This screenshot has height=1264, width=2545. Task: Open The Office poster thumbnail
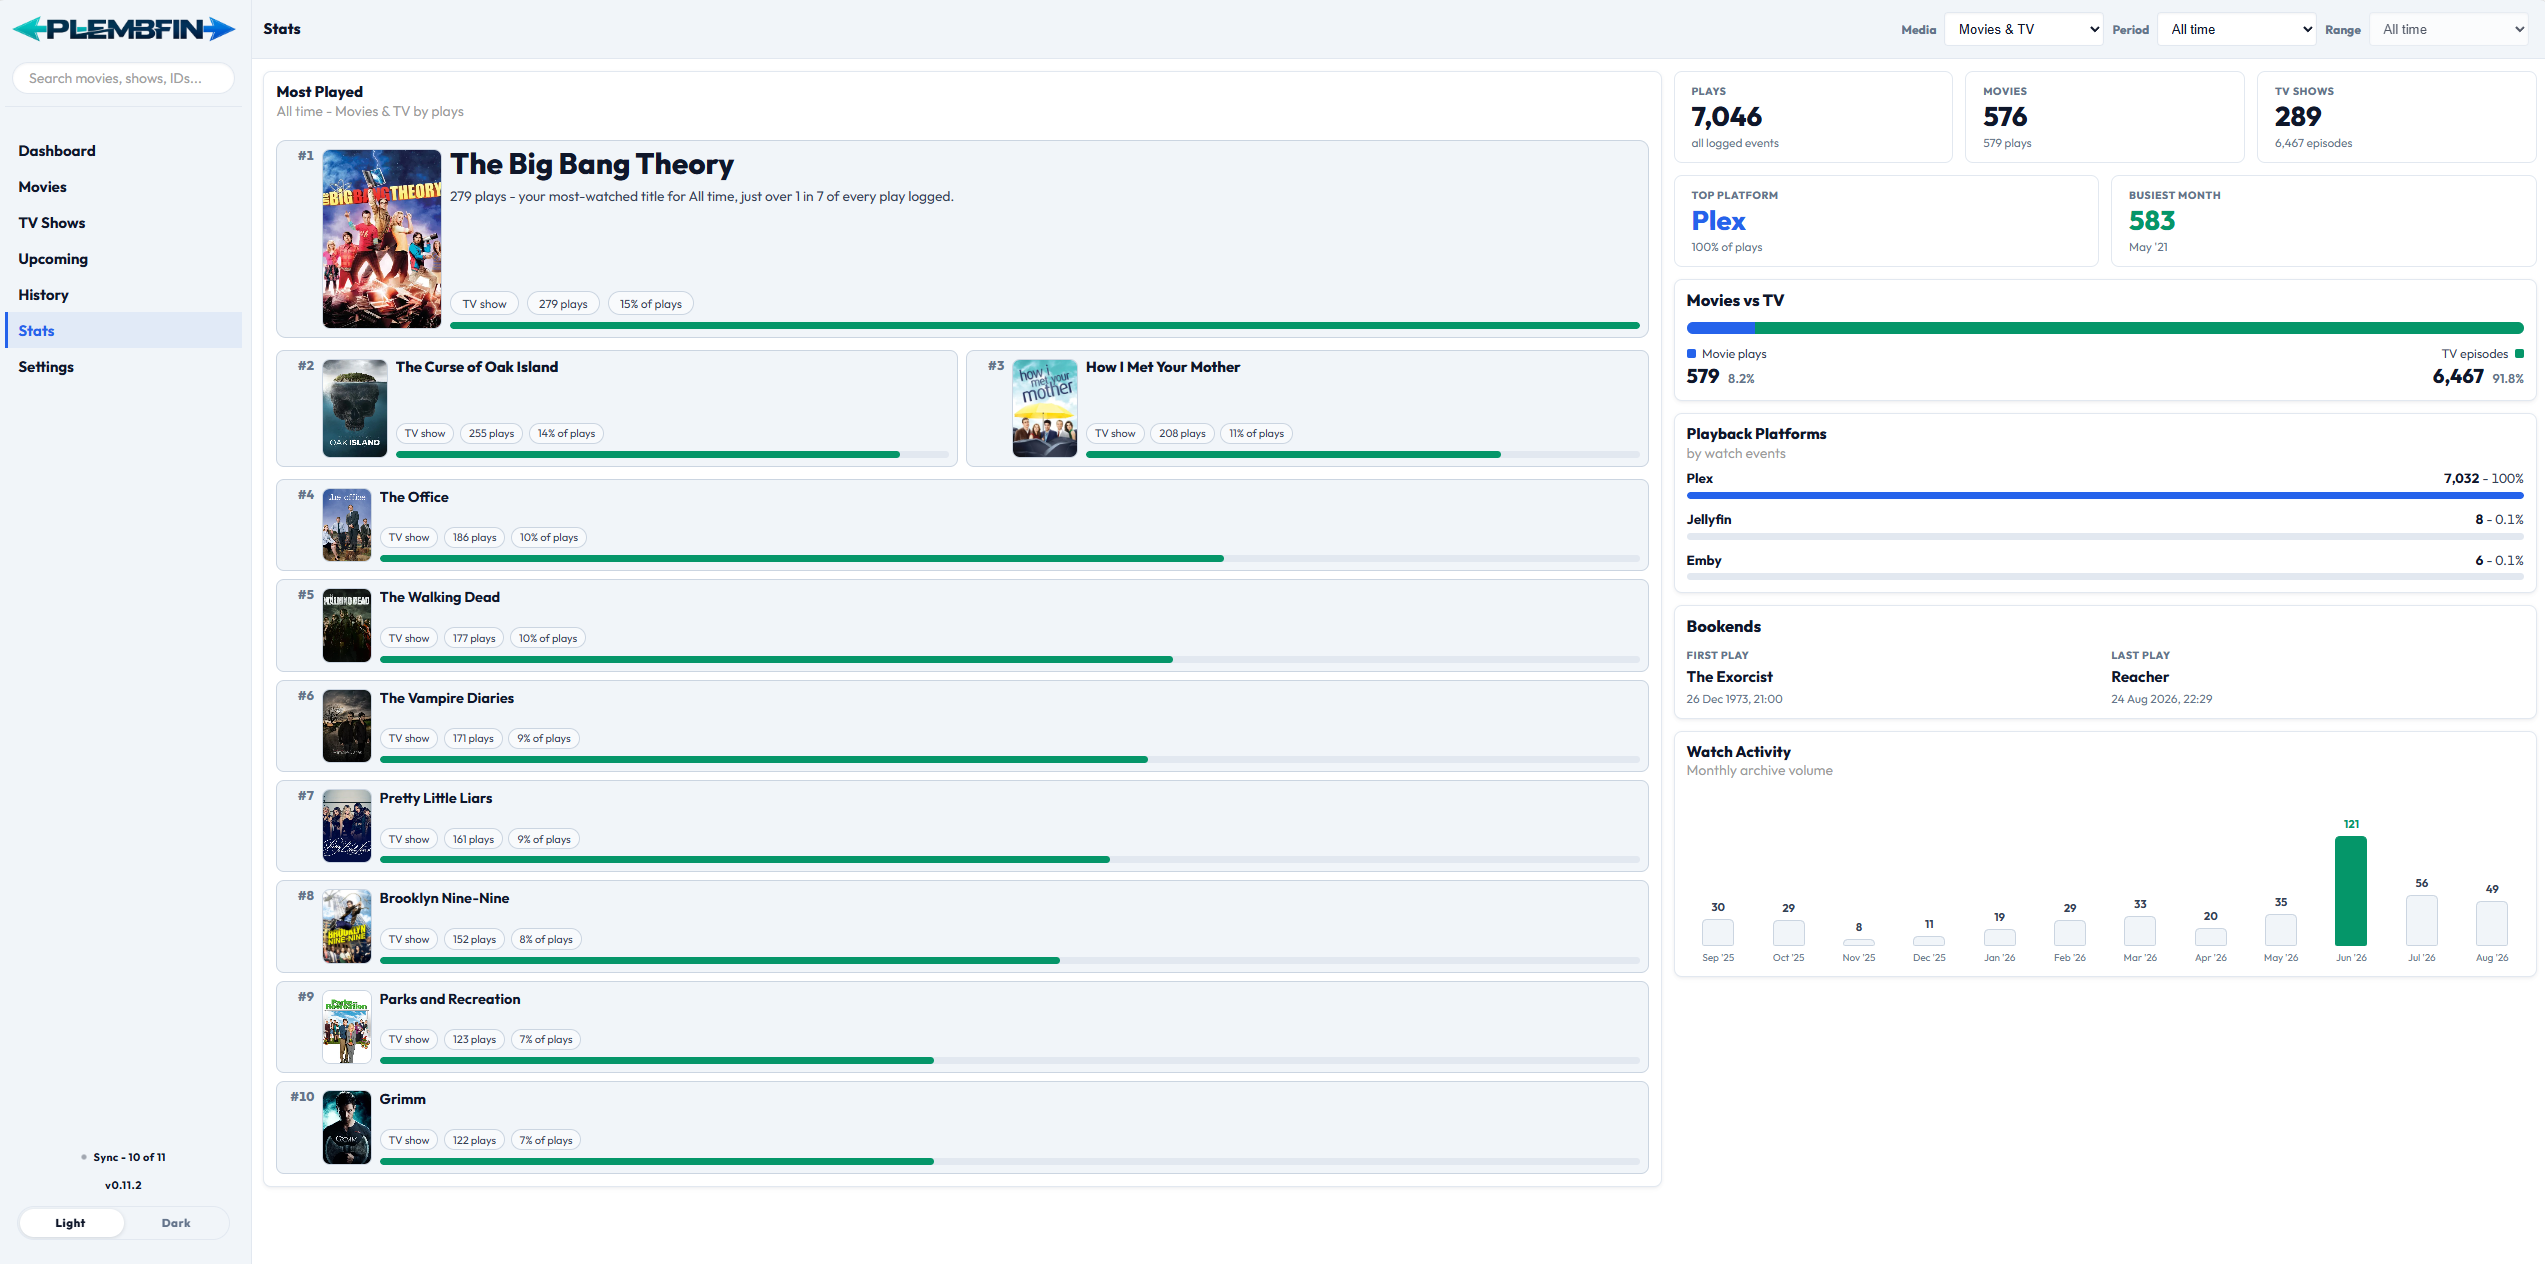coord(347,525)
